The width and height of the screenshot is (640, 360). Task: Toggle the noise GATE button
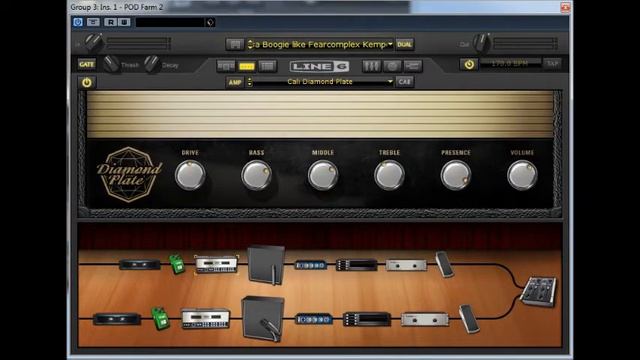87,64
